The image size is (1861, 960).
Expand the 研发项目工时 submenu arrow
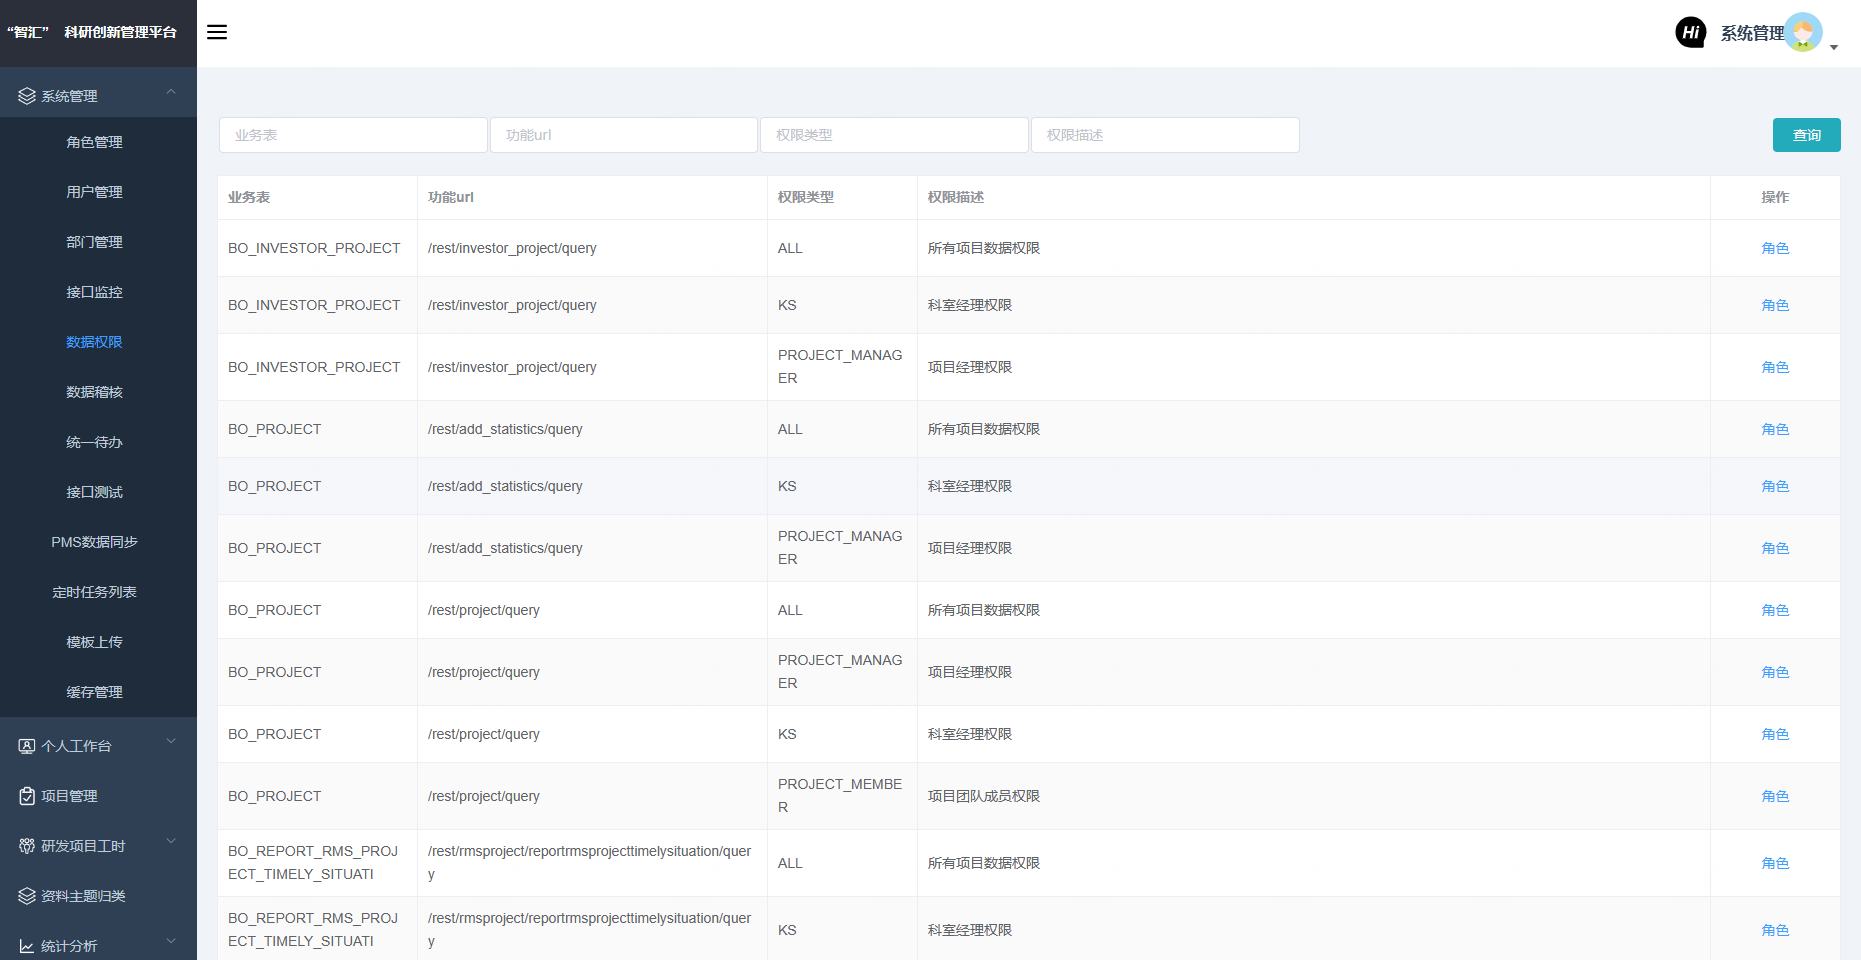tap(171, 842)
